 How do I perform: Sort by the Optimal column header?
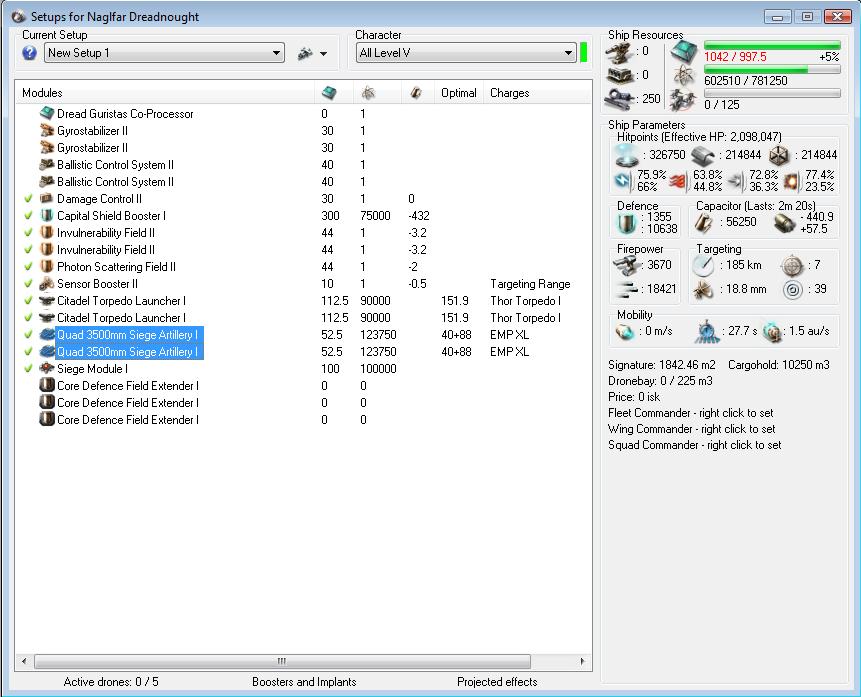tap(459, 93)
